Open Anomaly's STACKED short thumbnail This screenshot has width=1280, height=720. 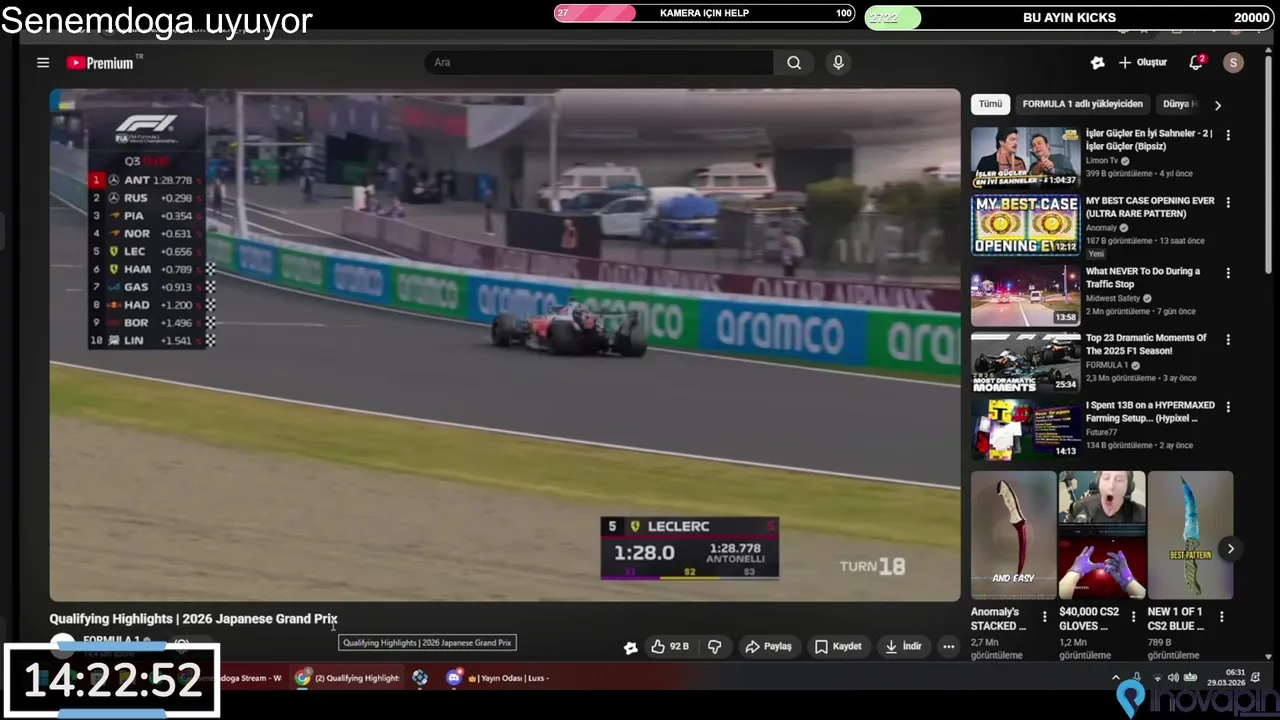(x=1013, y=535)
